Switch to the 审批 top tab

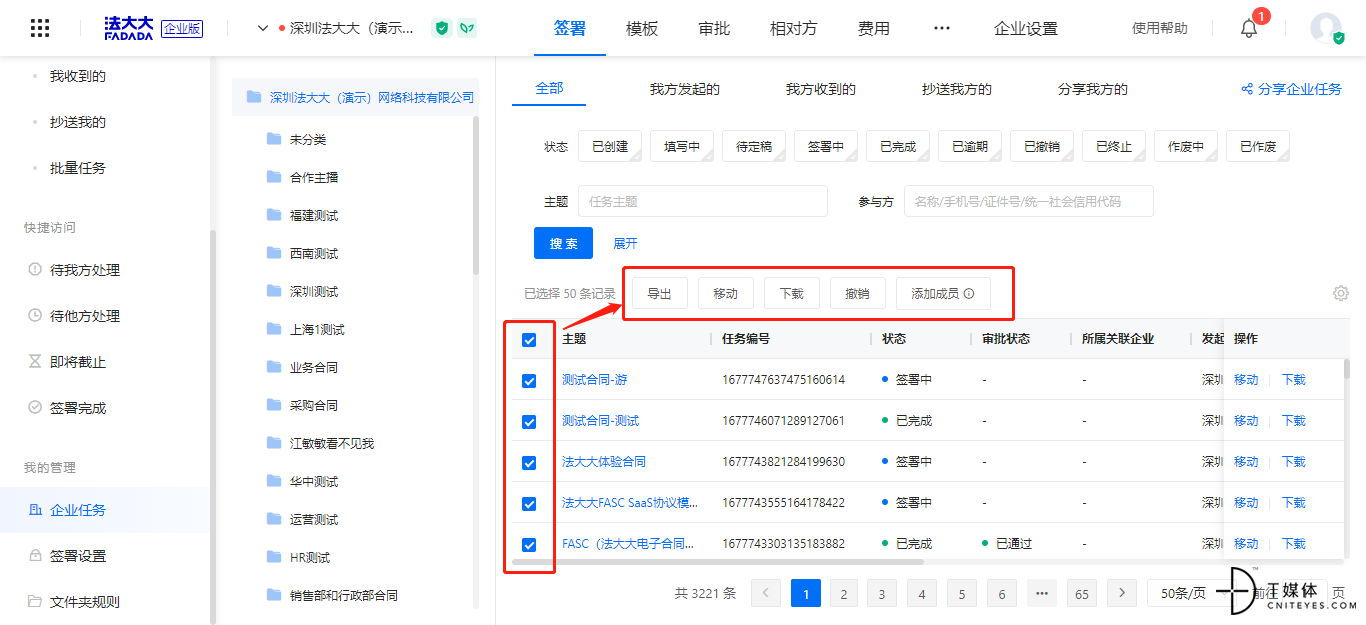point(714,28)
